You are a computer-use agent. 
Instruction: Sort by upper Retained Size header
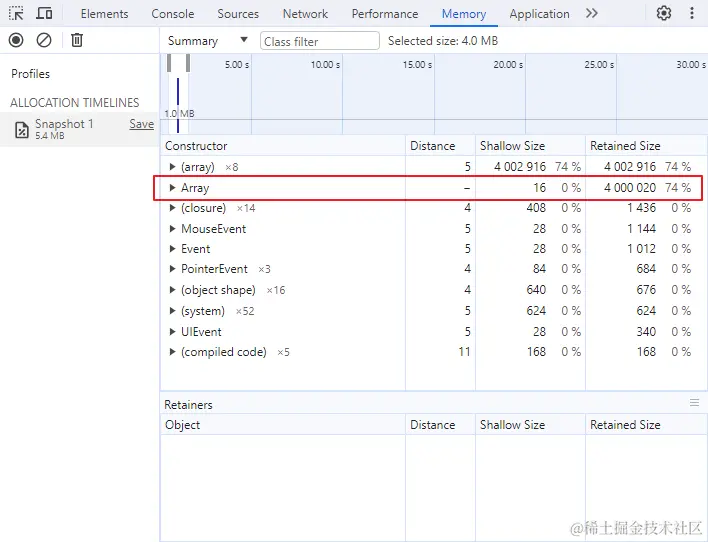646,145
